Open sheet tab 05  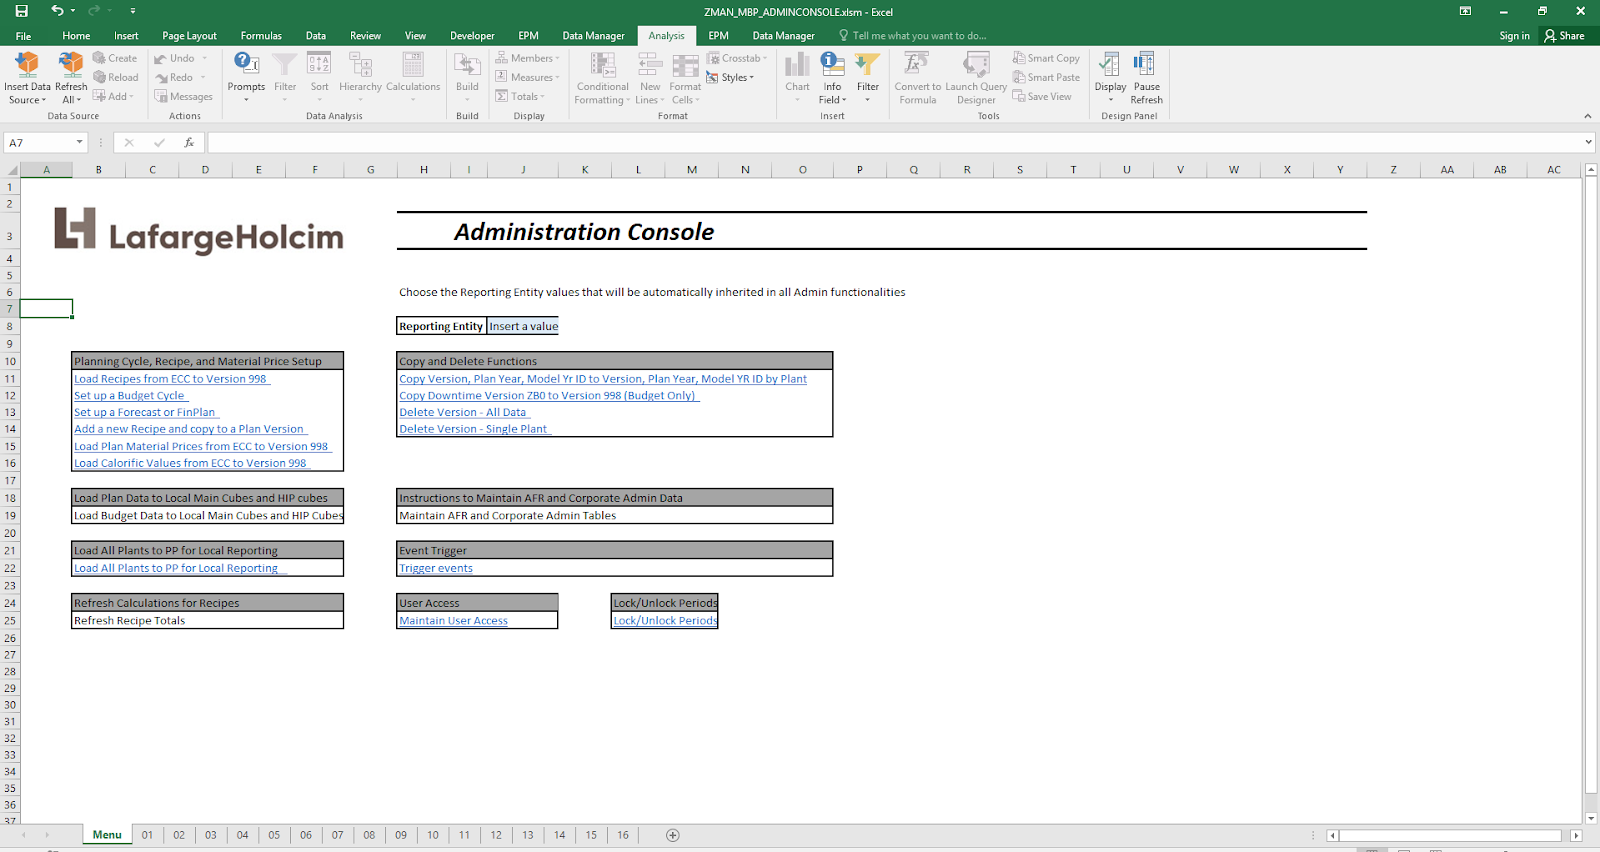pyautogui.click(x=274, y=835)
